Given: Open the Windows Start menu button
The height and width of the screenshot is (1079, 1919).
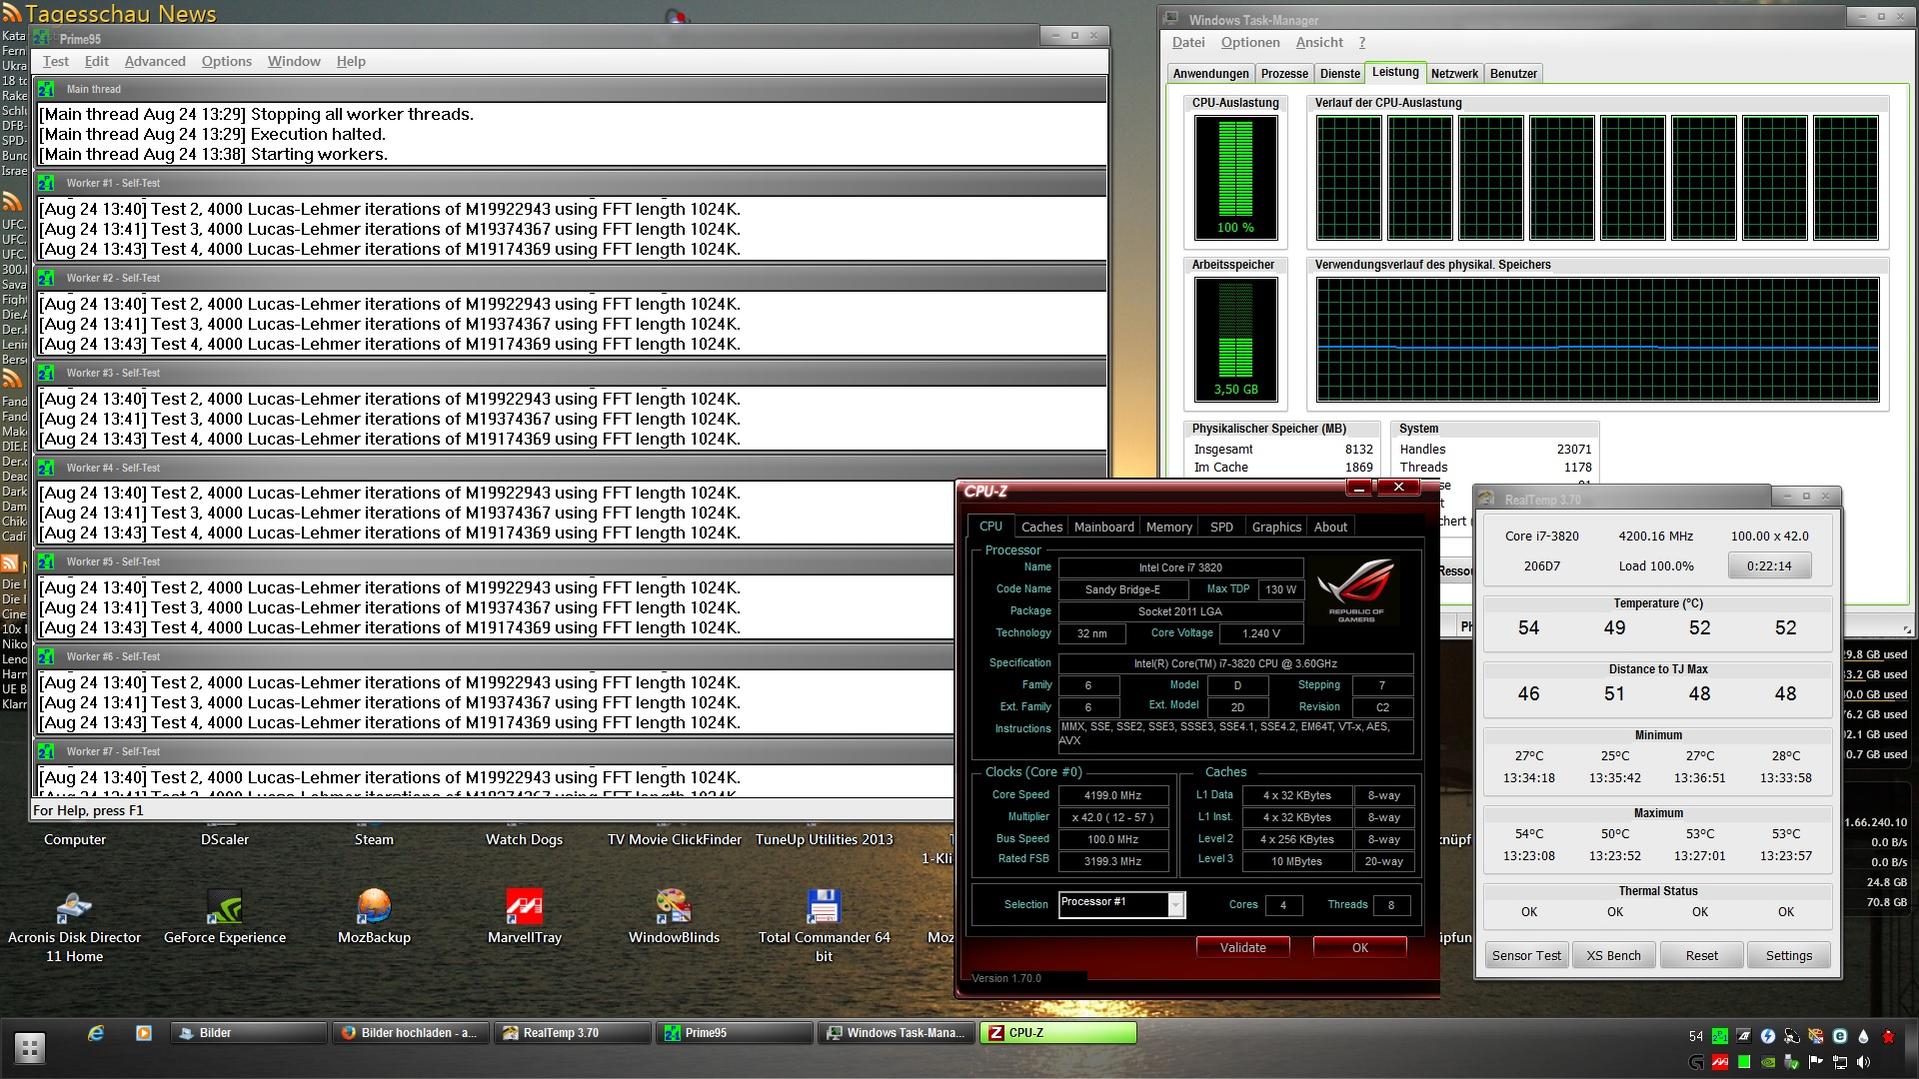Looking at the screenshot, I should point(29,1048).
